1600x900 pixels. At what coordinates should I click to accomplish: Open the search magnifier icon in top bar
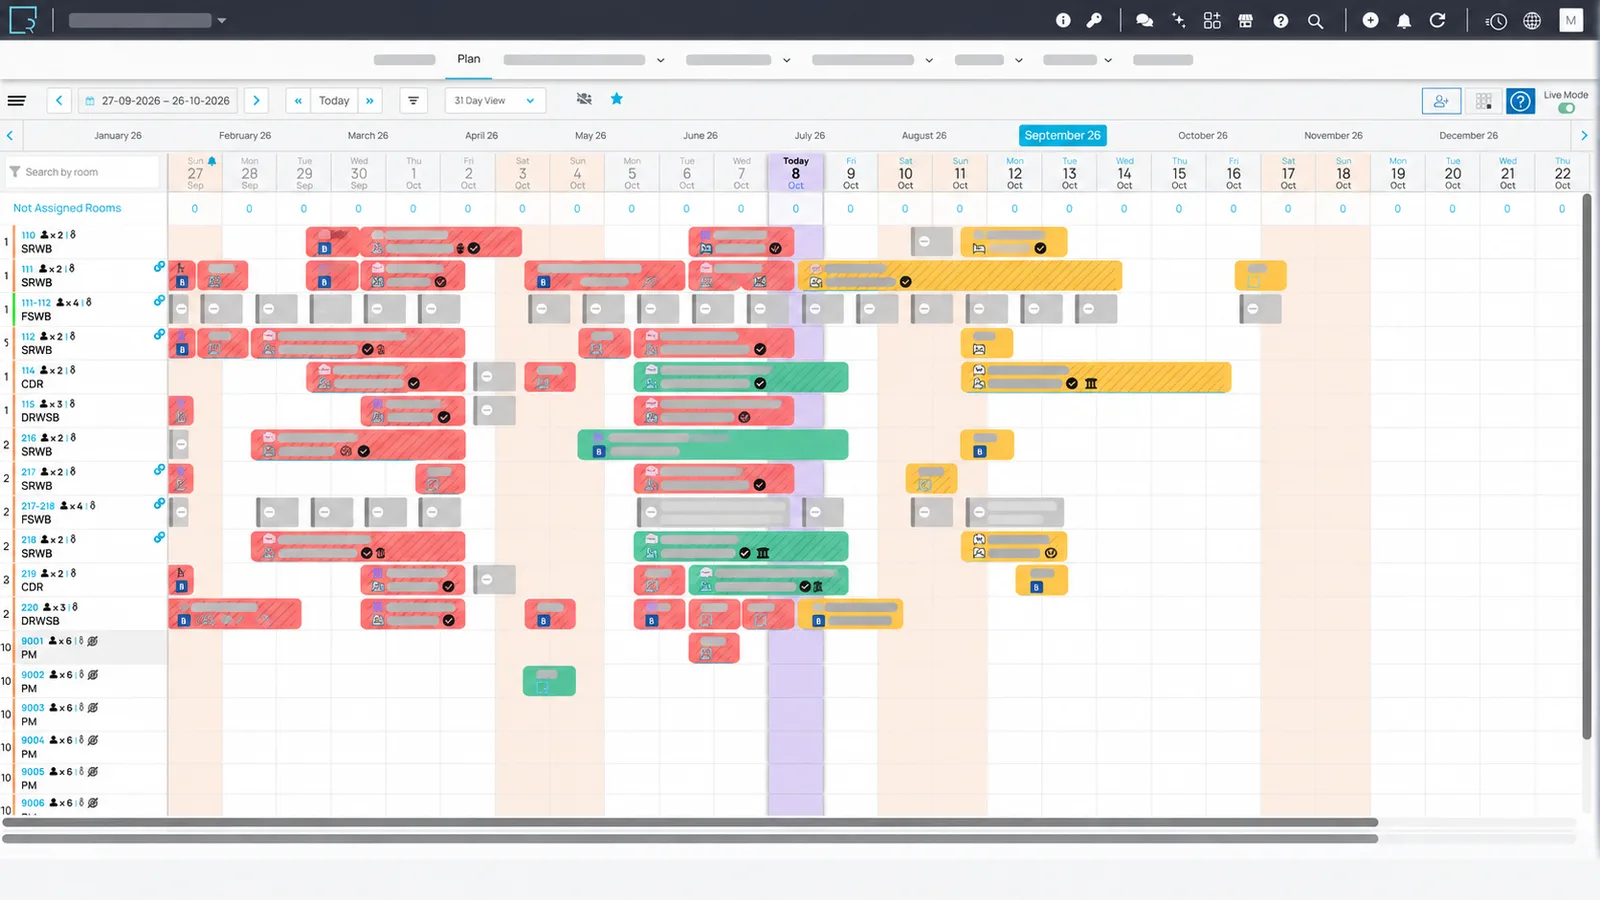coord(1315,21)
